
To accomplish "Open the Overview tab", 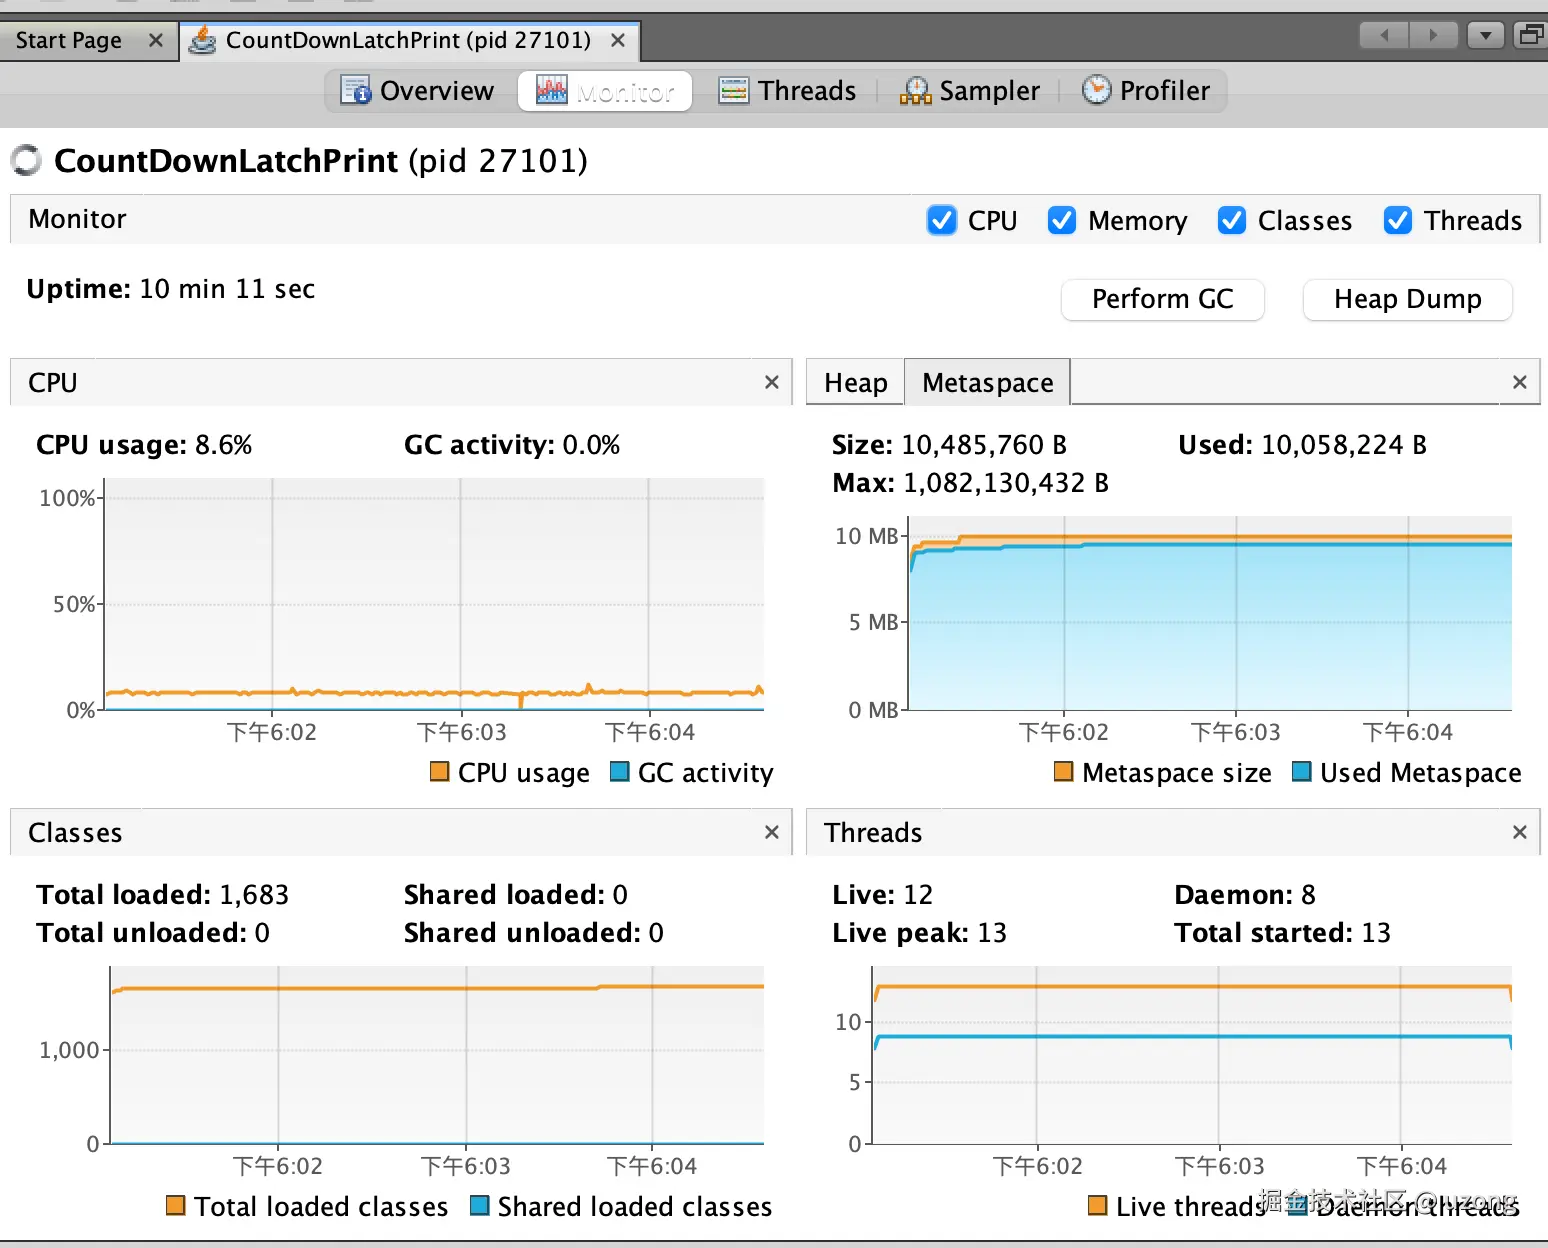I will [x=417, y=91].
